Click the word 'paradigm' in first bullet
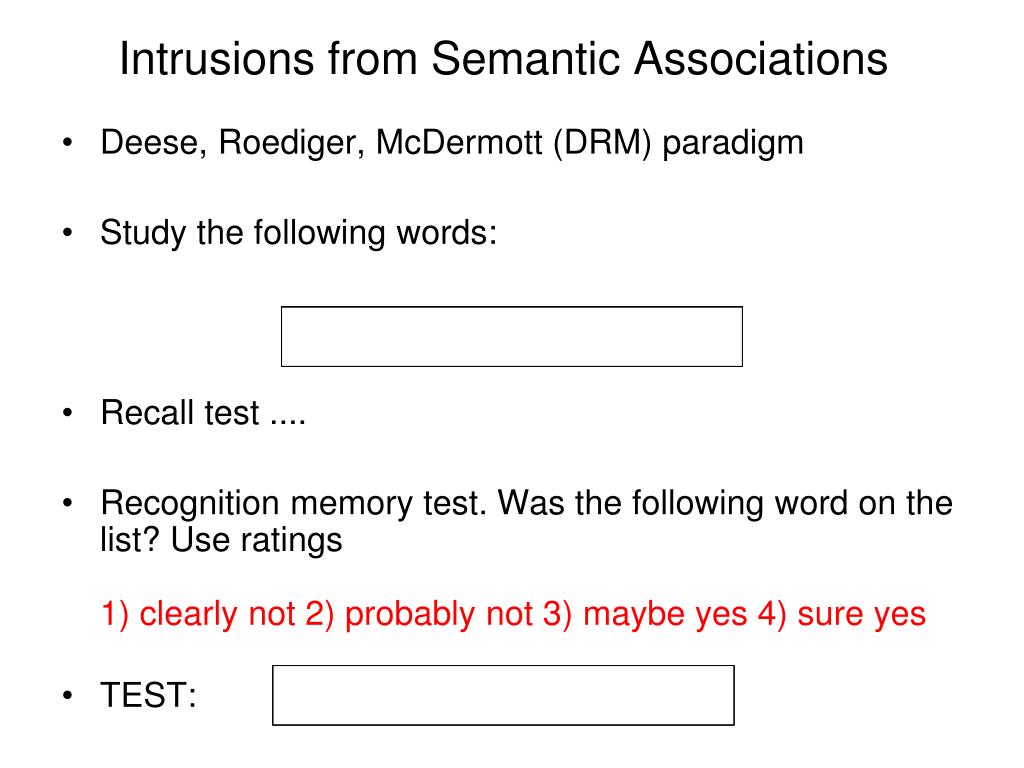Image resolution: width=1024 pixels, height=768 pixels. [x=733, y=143]
